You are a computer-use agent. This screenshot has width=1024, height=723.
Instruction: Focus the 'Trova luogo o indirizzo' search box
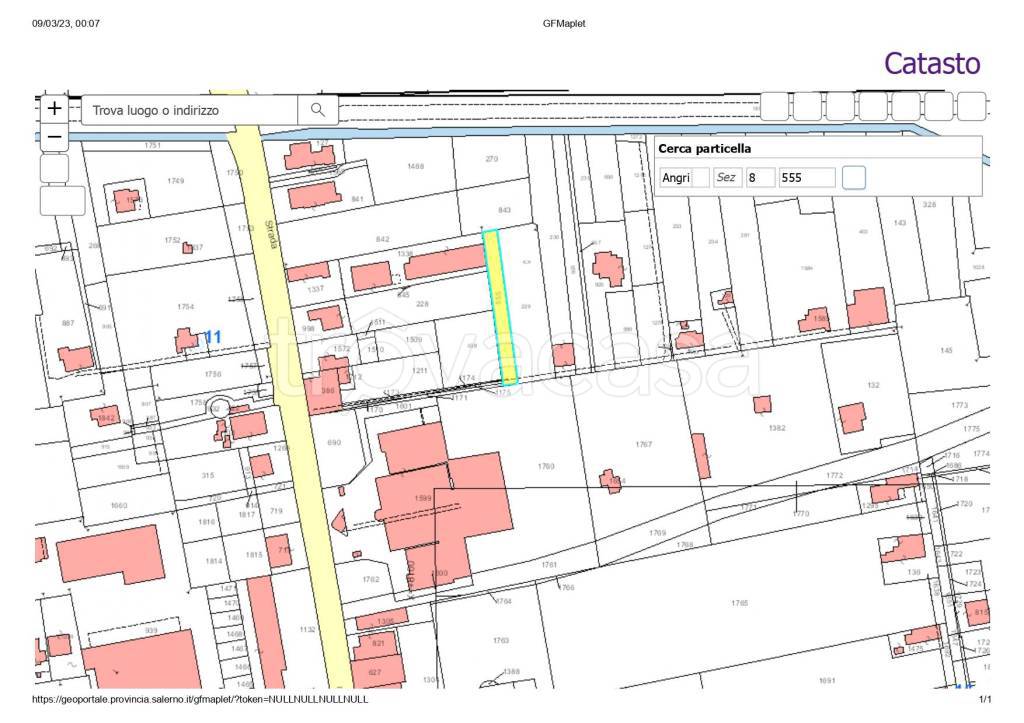[x=190, y=110]
